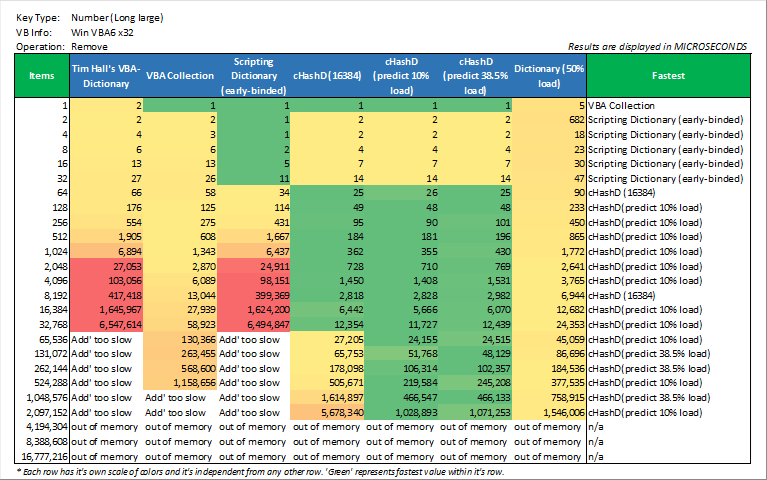This screenshot has height=480, width=767.
Task: Select the "Results are displayed in MICROSECONDS" note
Action: point(665,46)
